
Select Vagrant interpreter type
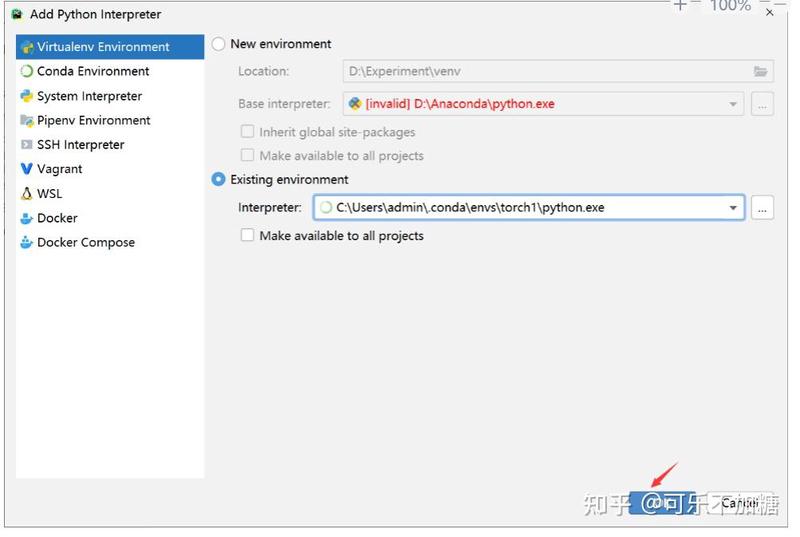[x=110, y=169]
